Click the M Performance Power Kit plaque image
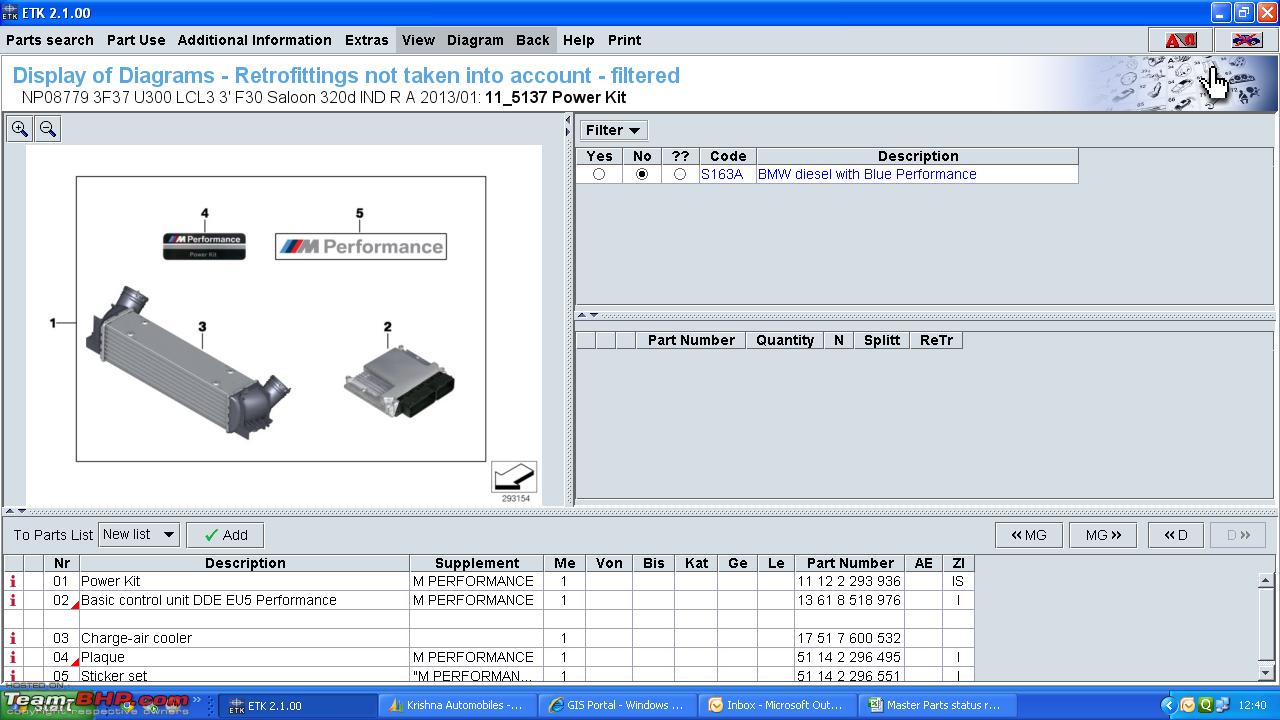Viewport: 1280px width, 720px height. tap(204, 246)
